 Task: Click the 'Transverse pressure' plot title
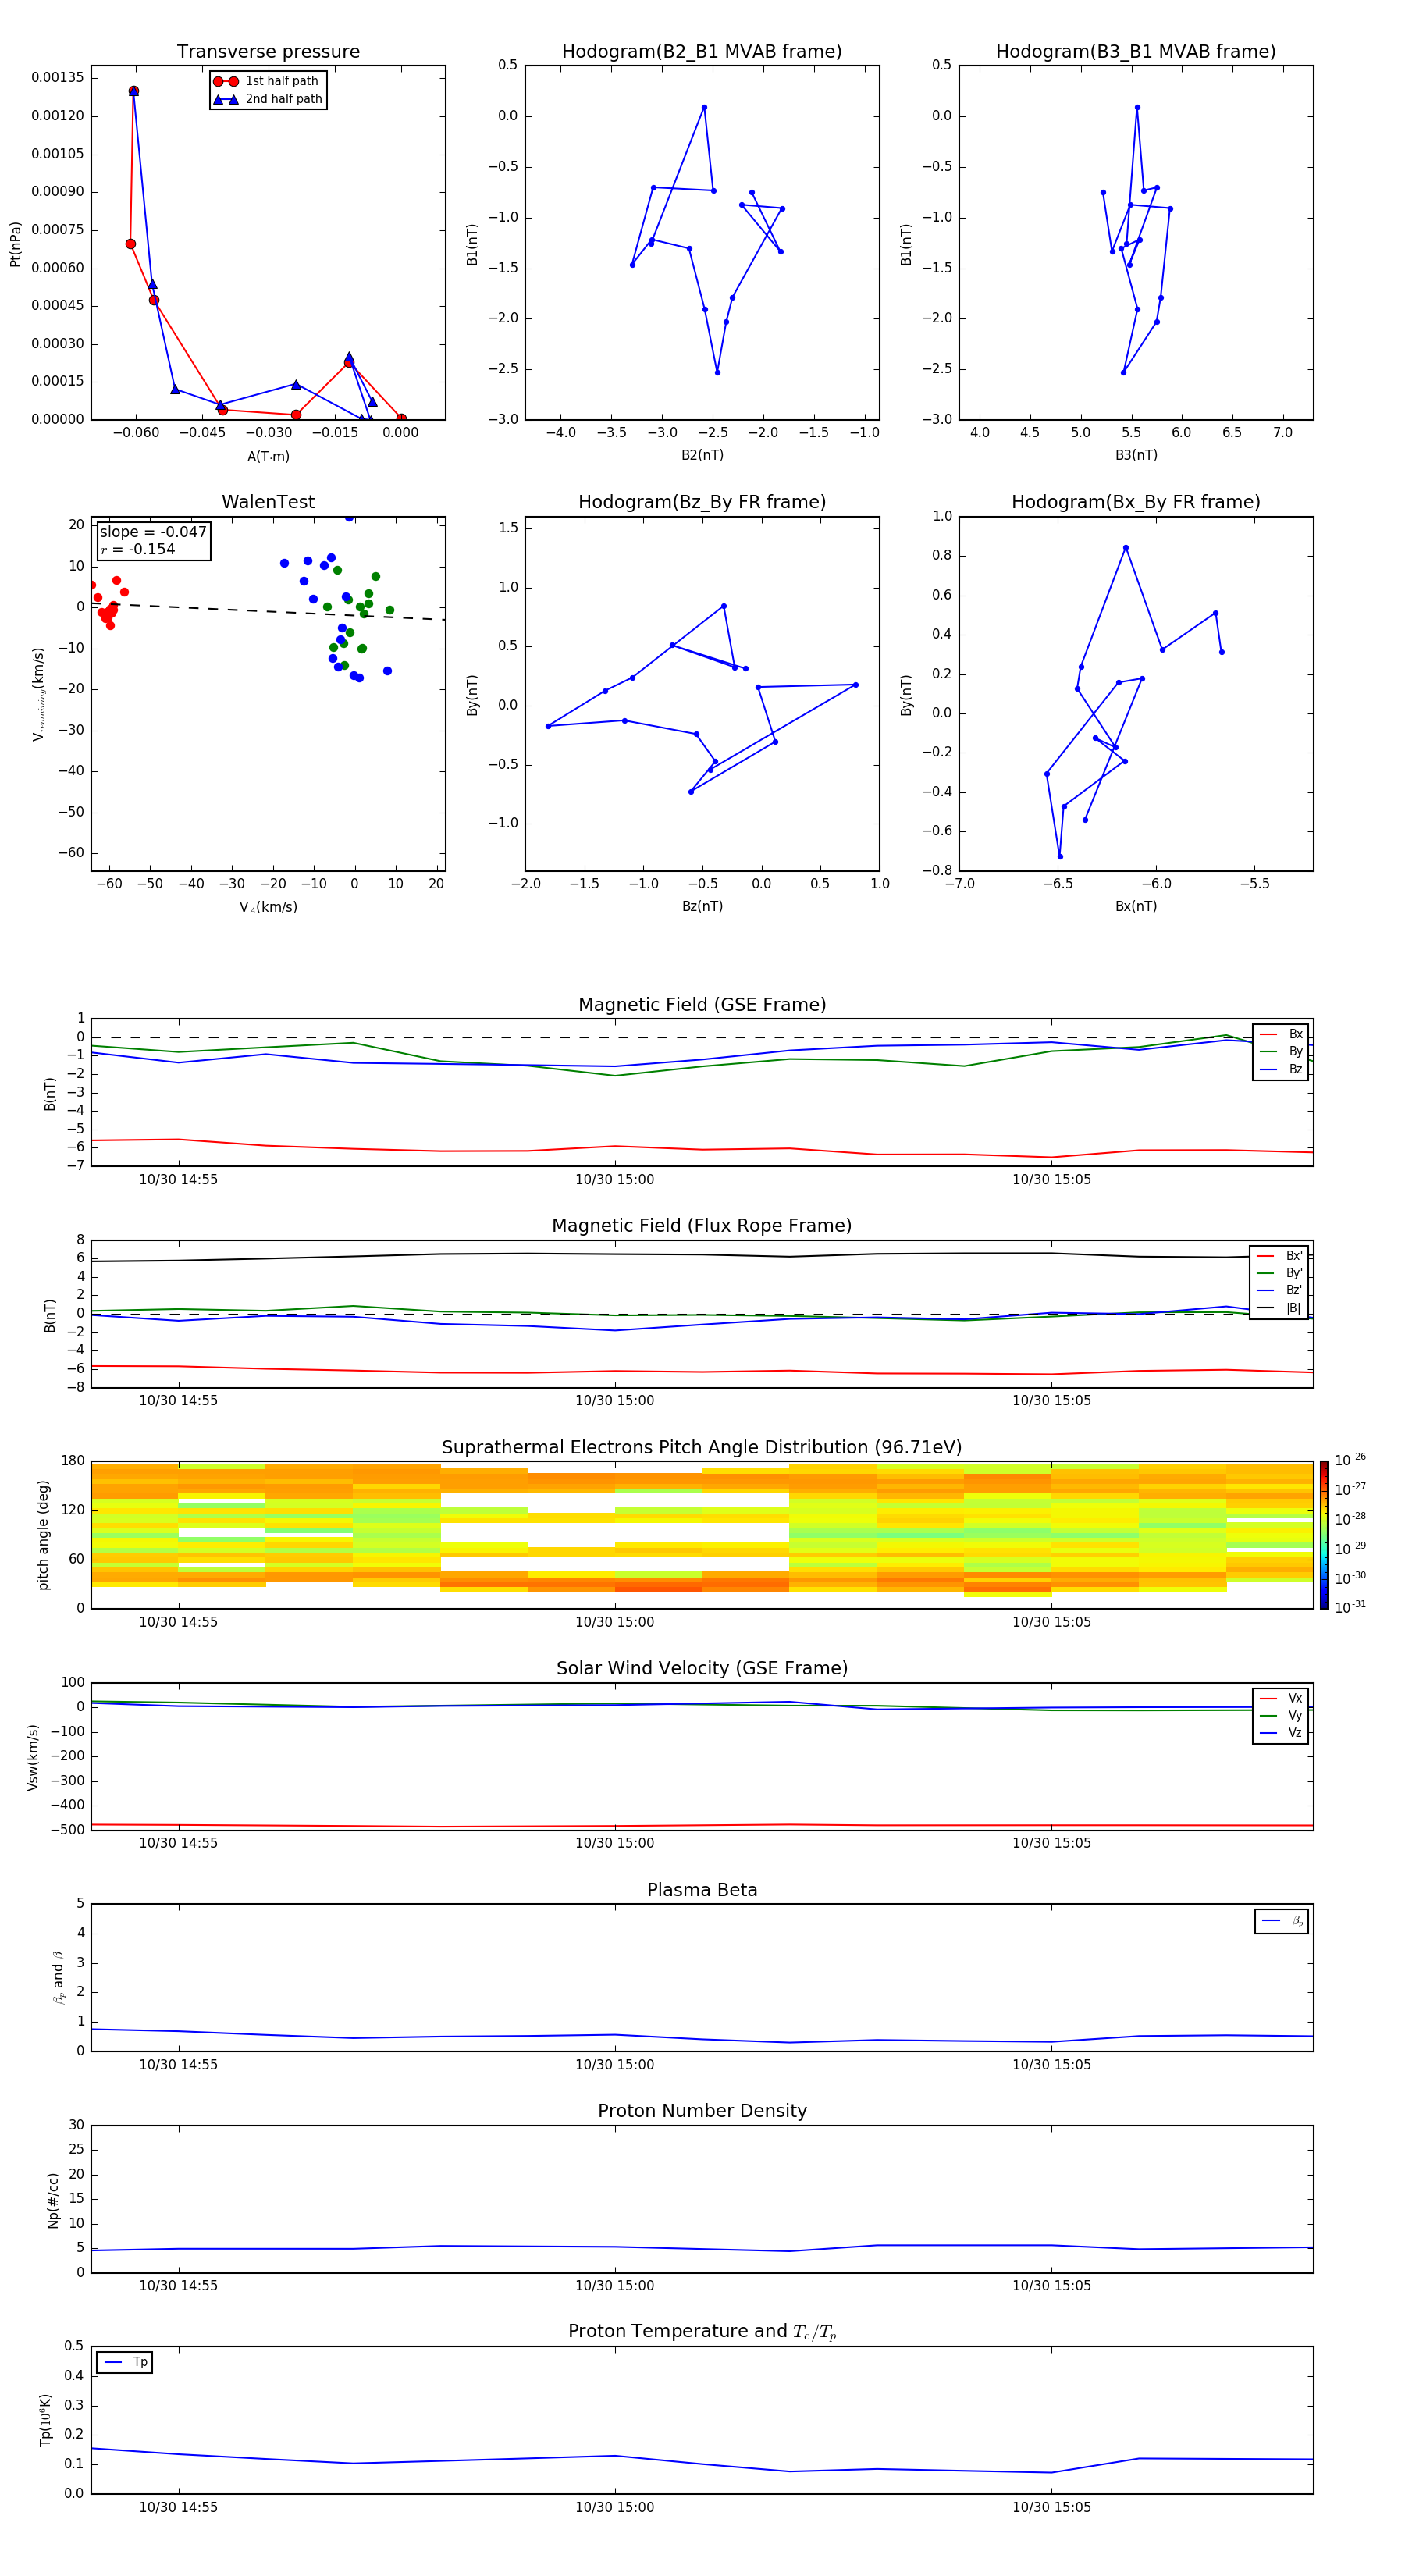click(268, 52)
